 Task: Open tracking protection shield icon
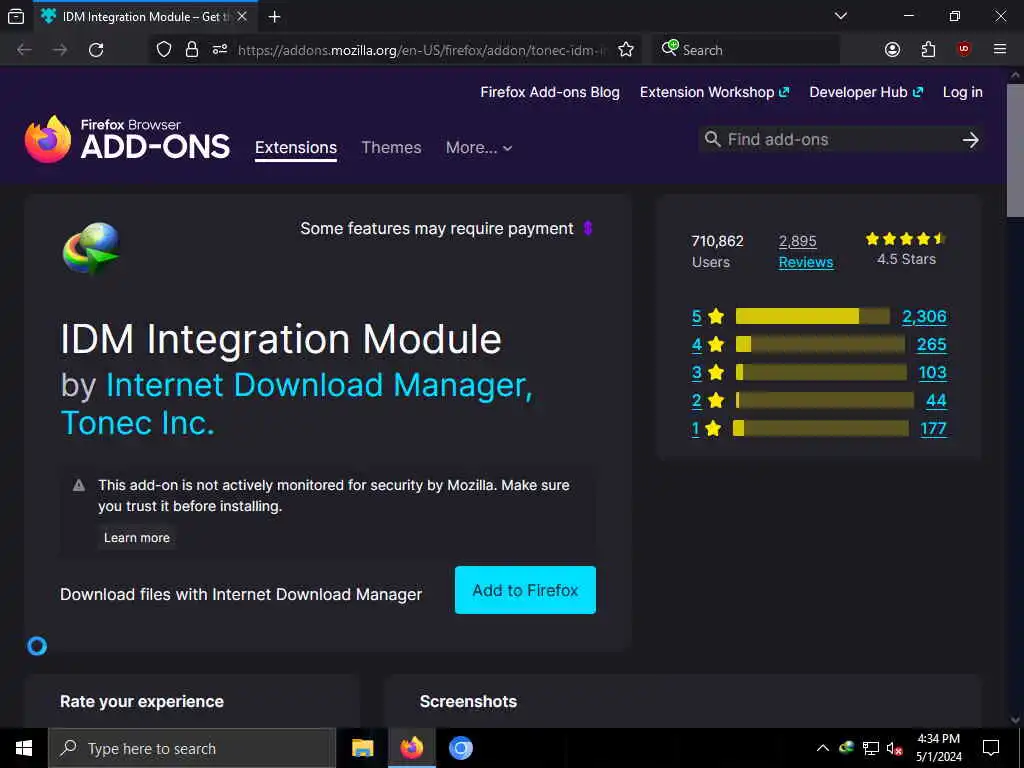164,50
